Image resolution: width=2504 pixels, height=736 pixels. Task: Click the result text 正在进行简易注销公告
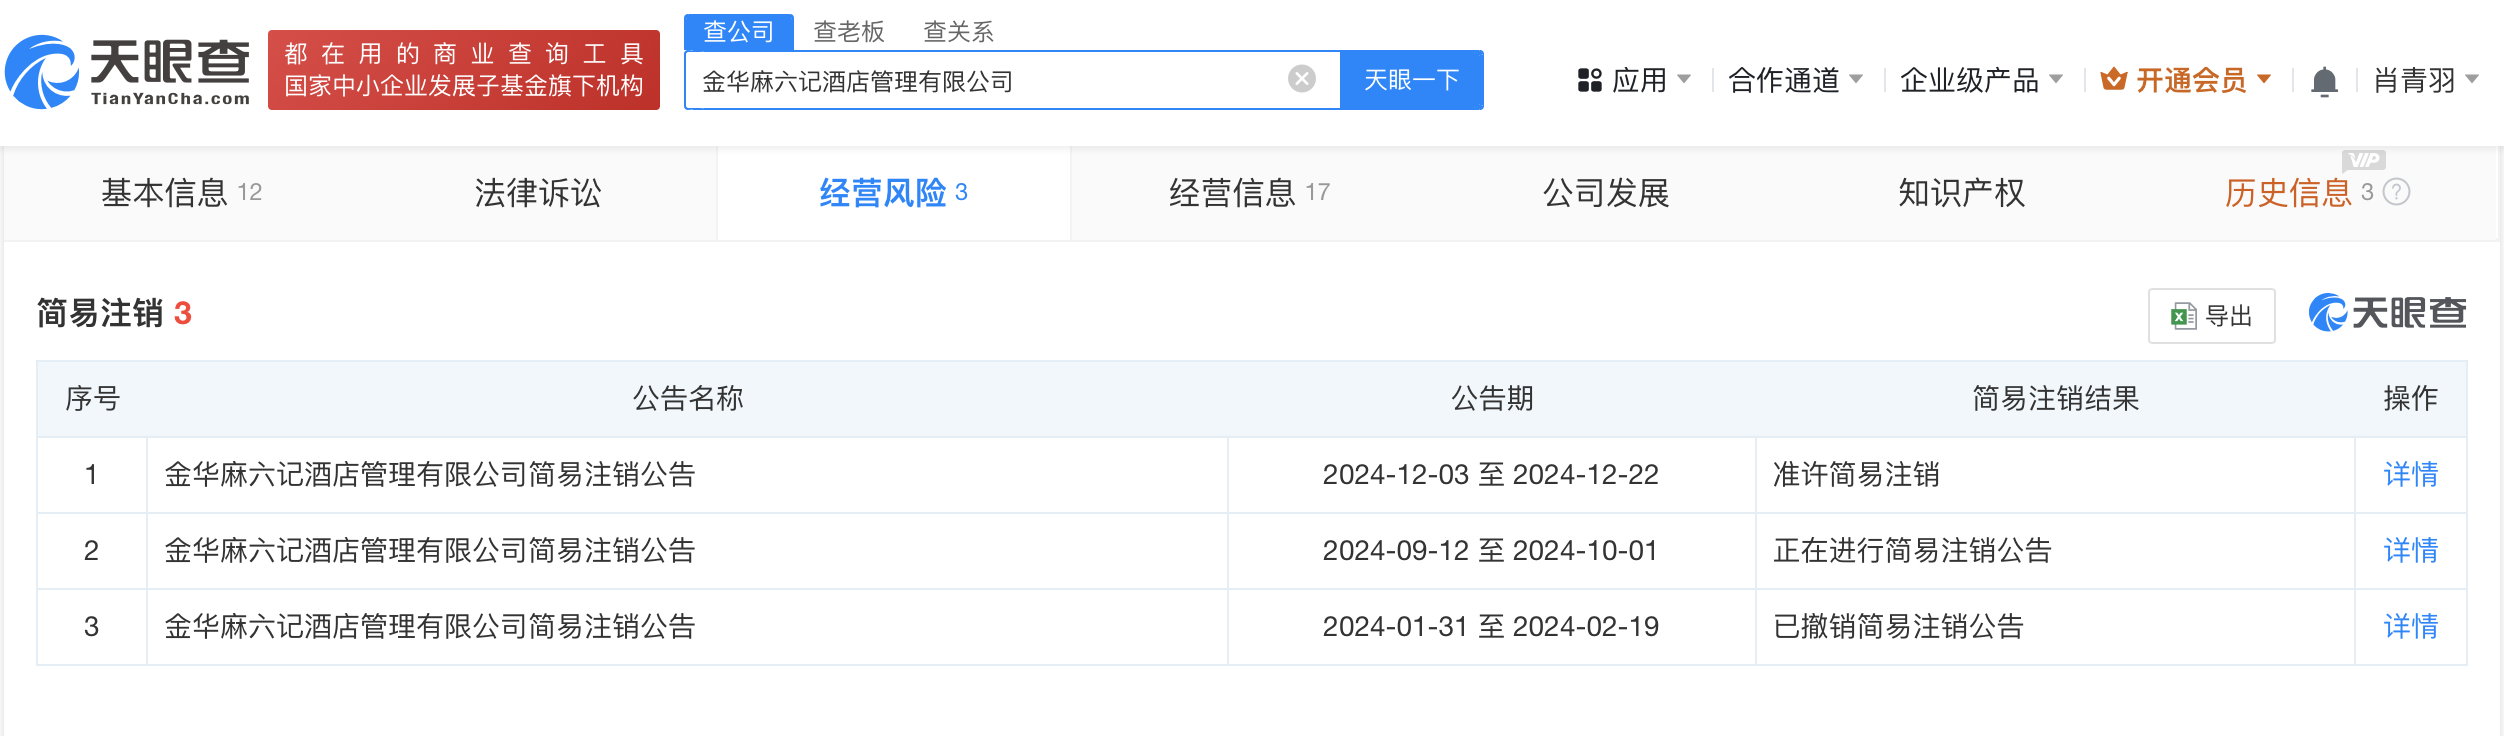(1912, 550)
